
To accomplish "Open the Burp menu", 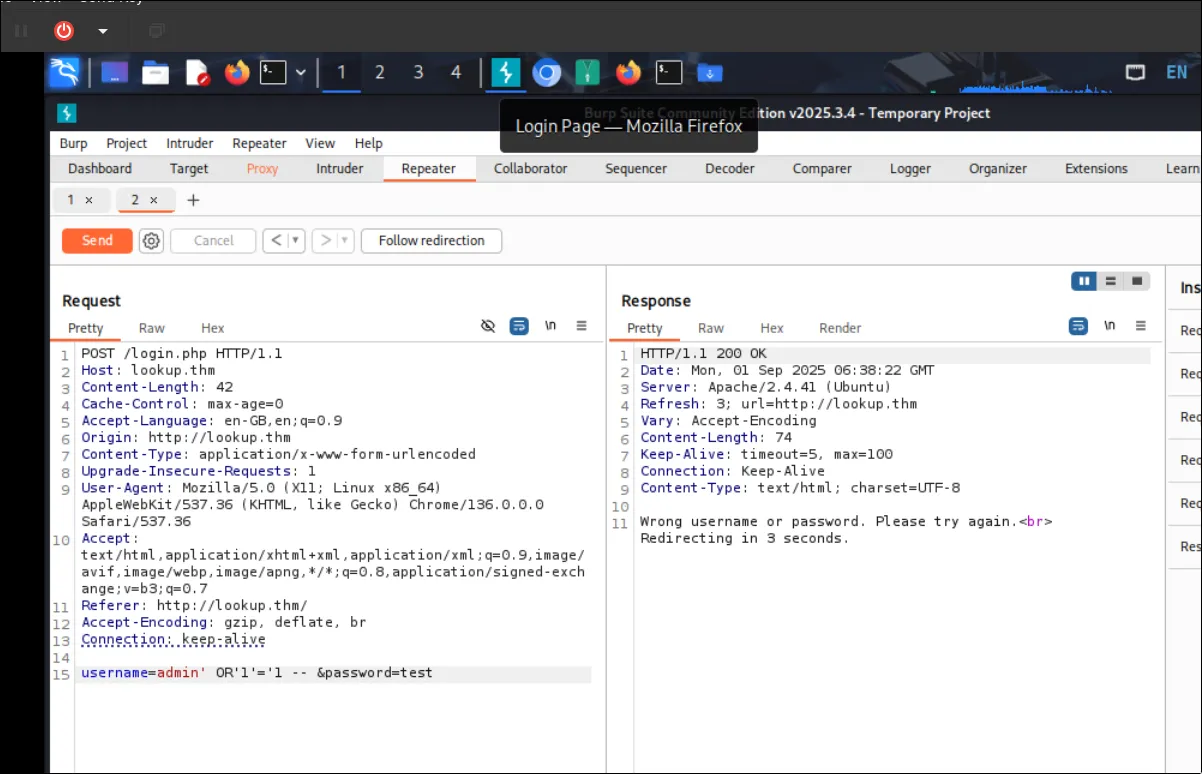I will point(74,143).
